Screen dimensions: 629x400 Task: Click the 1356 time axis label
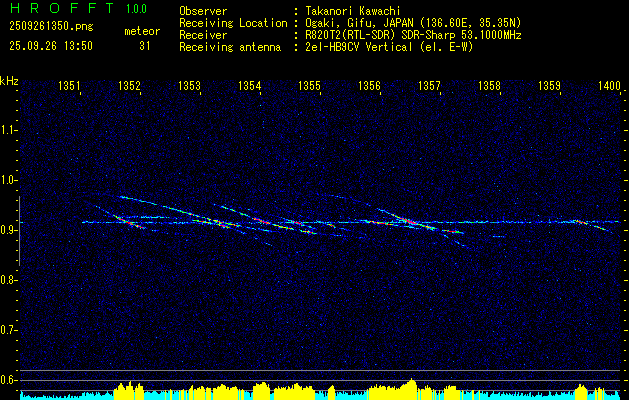point(369,86)
